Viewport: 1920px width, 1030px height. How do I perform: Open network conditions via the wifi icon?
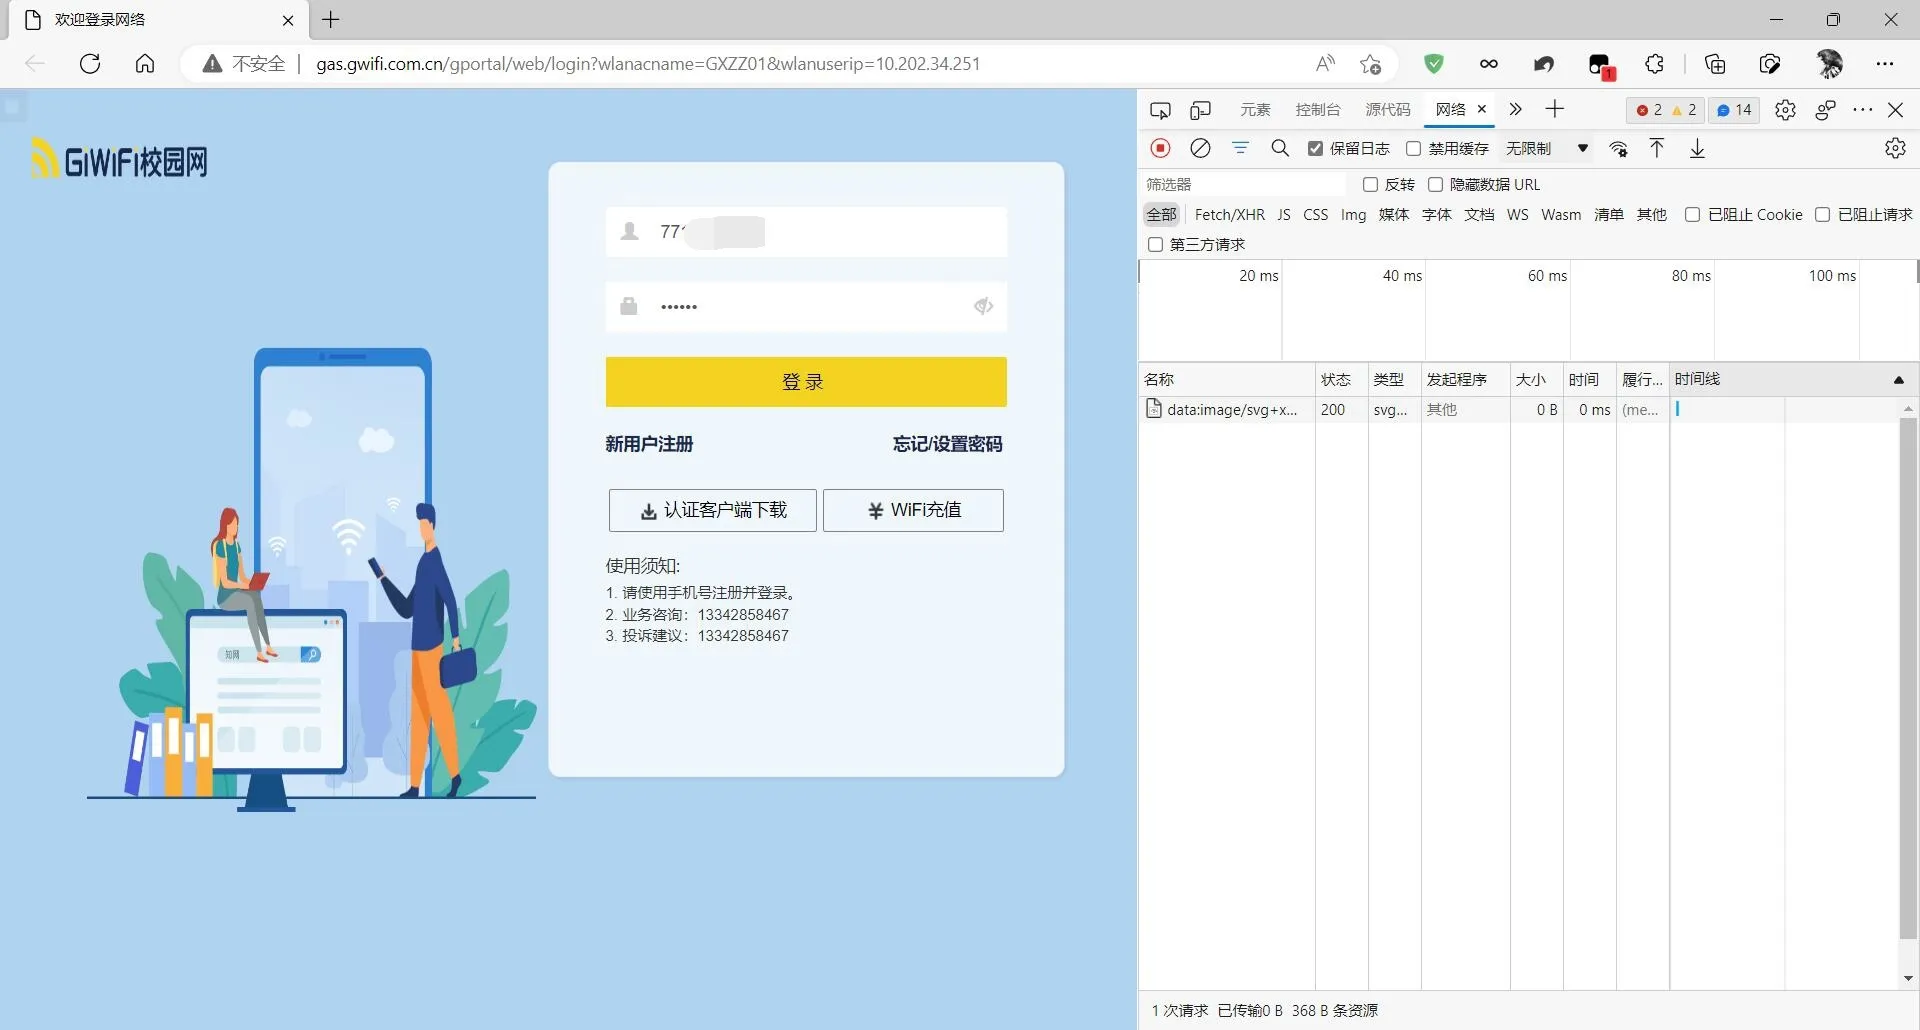pyautogui.click(x=1619, y=148)
